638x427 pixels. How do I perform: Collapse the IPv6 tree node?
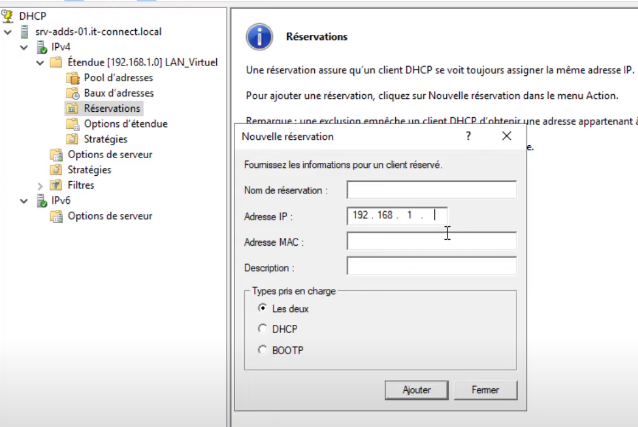pos(24,201)
